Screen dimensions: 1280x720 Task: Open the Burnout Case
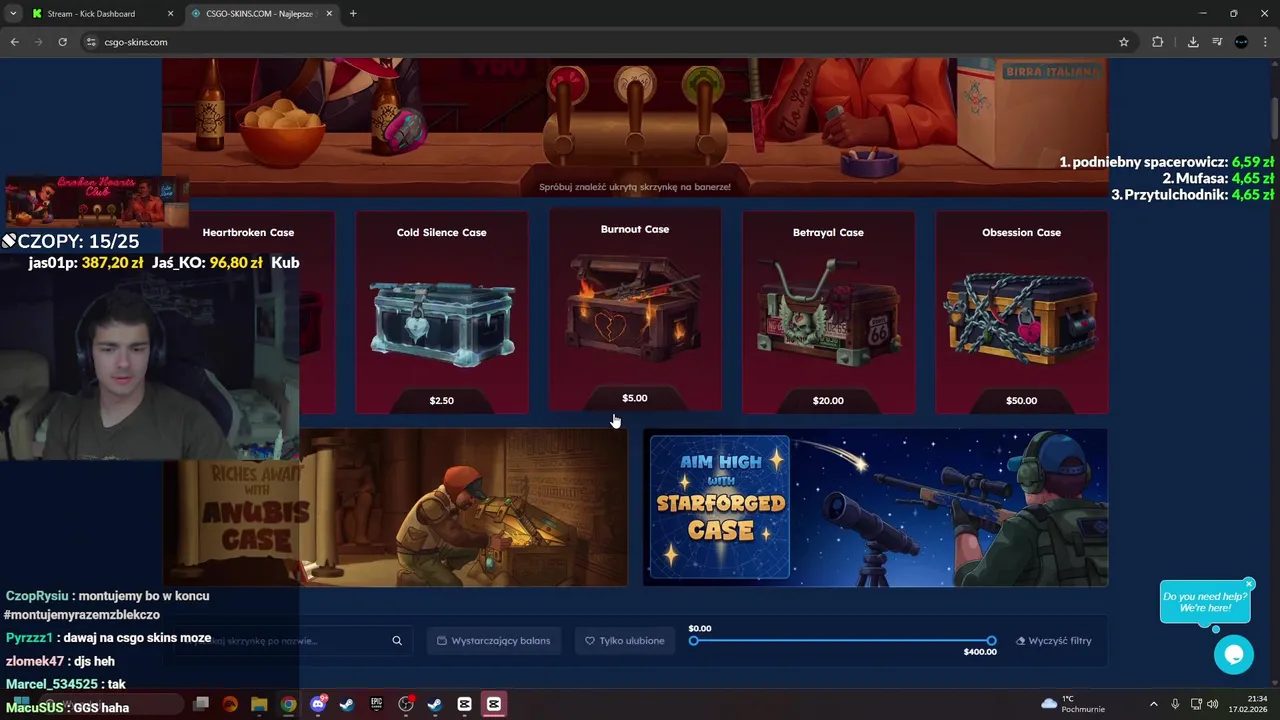click(x=635, y=309)
